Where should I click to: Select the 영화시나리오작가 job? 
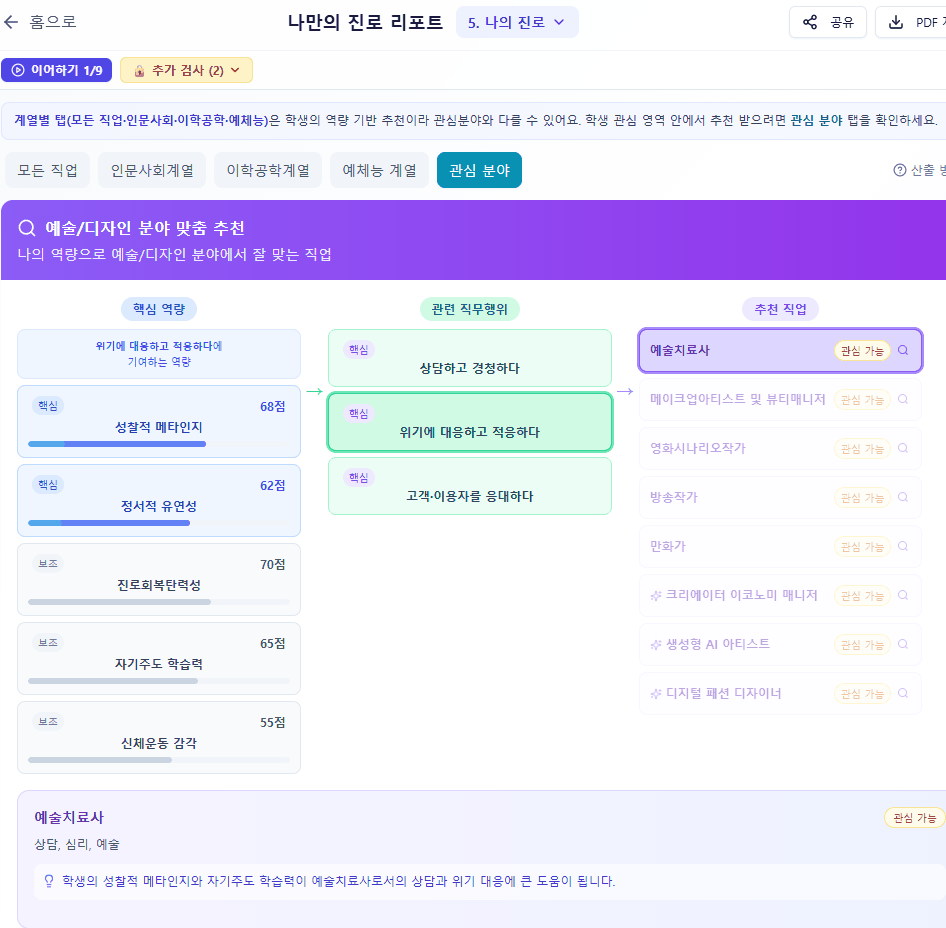pyautogui.click(x=780, y=448)
